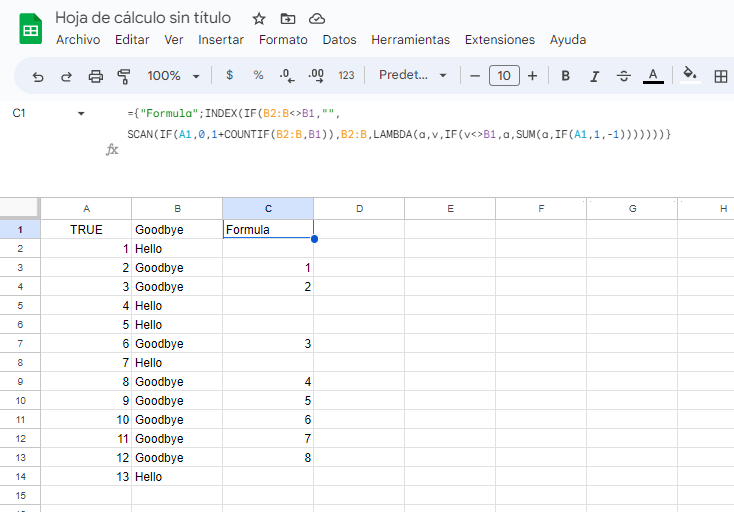This screenshot has height=512, width=734.
Task: Check cloud save status icon
Action: pyautogui.click(x=317, y=19)
